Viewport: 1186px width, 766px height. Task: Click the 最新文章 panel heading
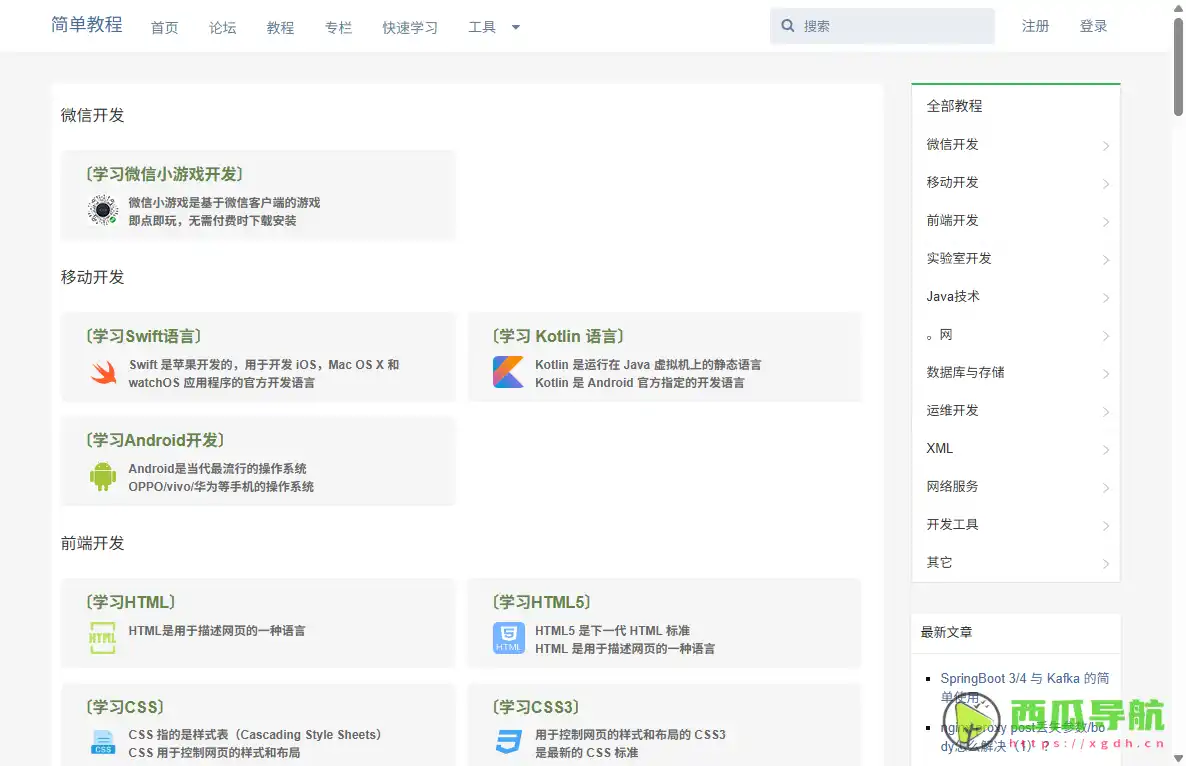click(x=946, y=632)
